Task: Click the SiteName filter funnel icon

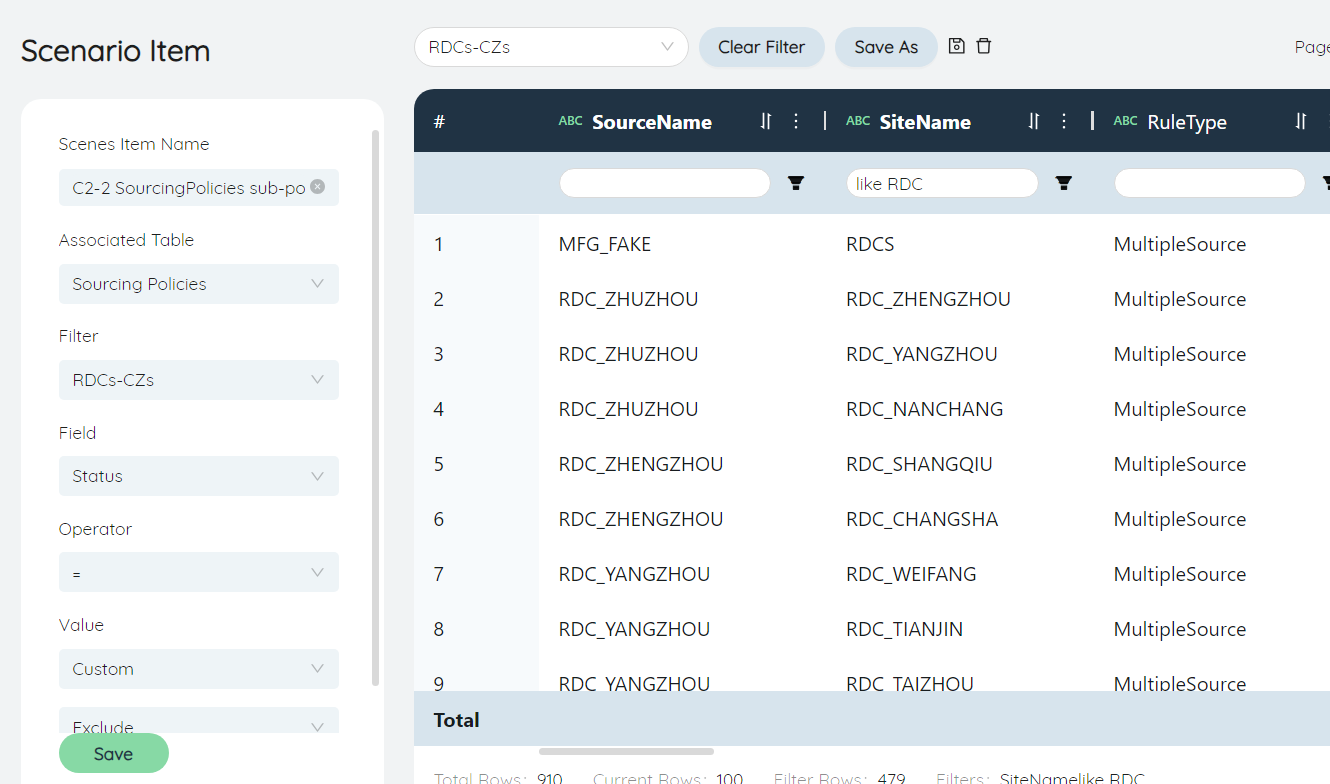Action: 1064,183
